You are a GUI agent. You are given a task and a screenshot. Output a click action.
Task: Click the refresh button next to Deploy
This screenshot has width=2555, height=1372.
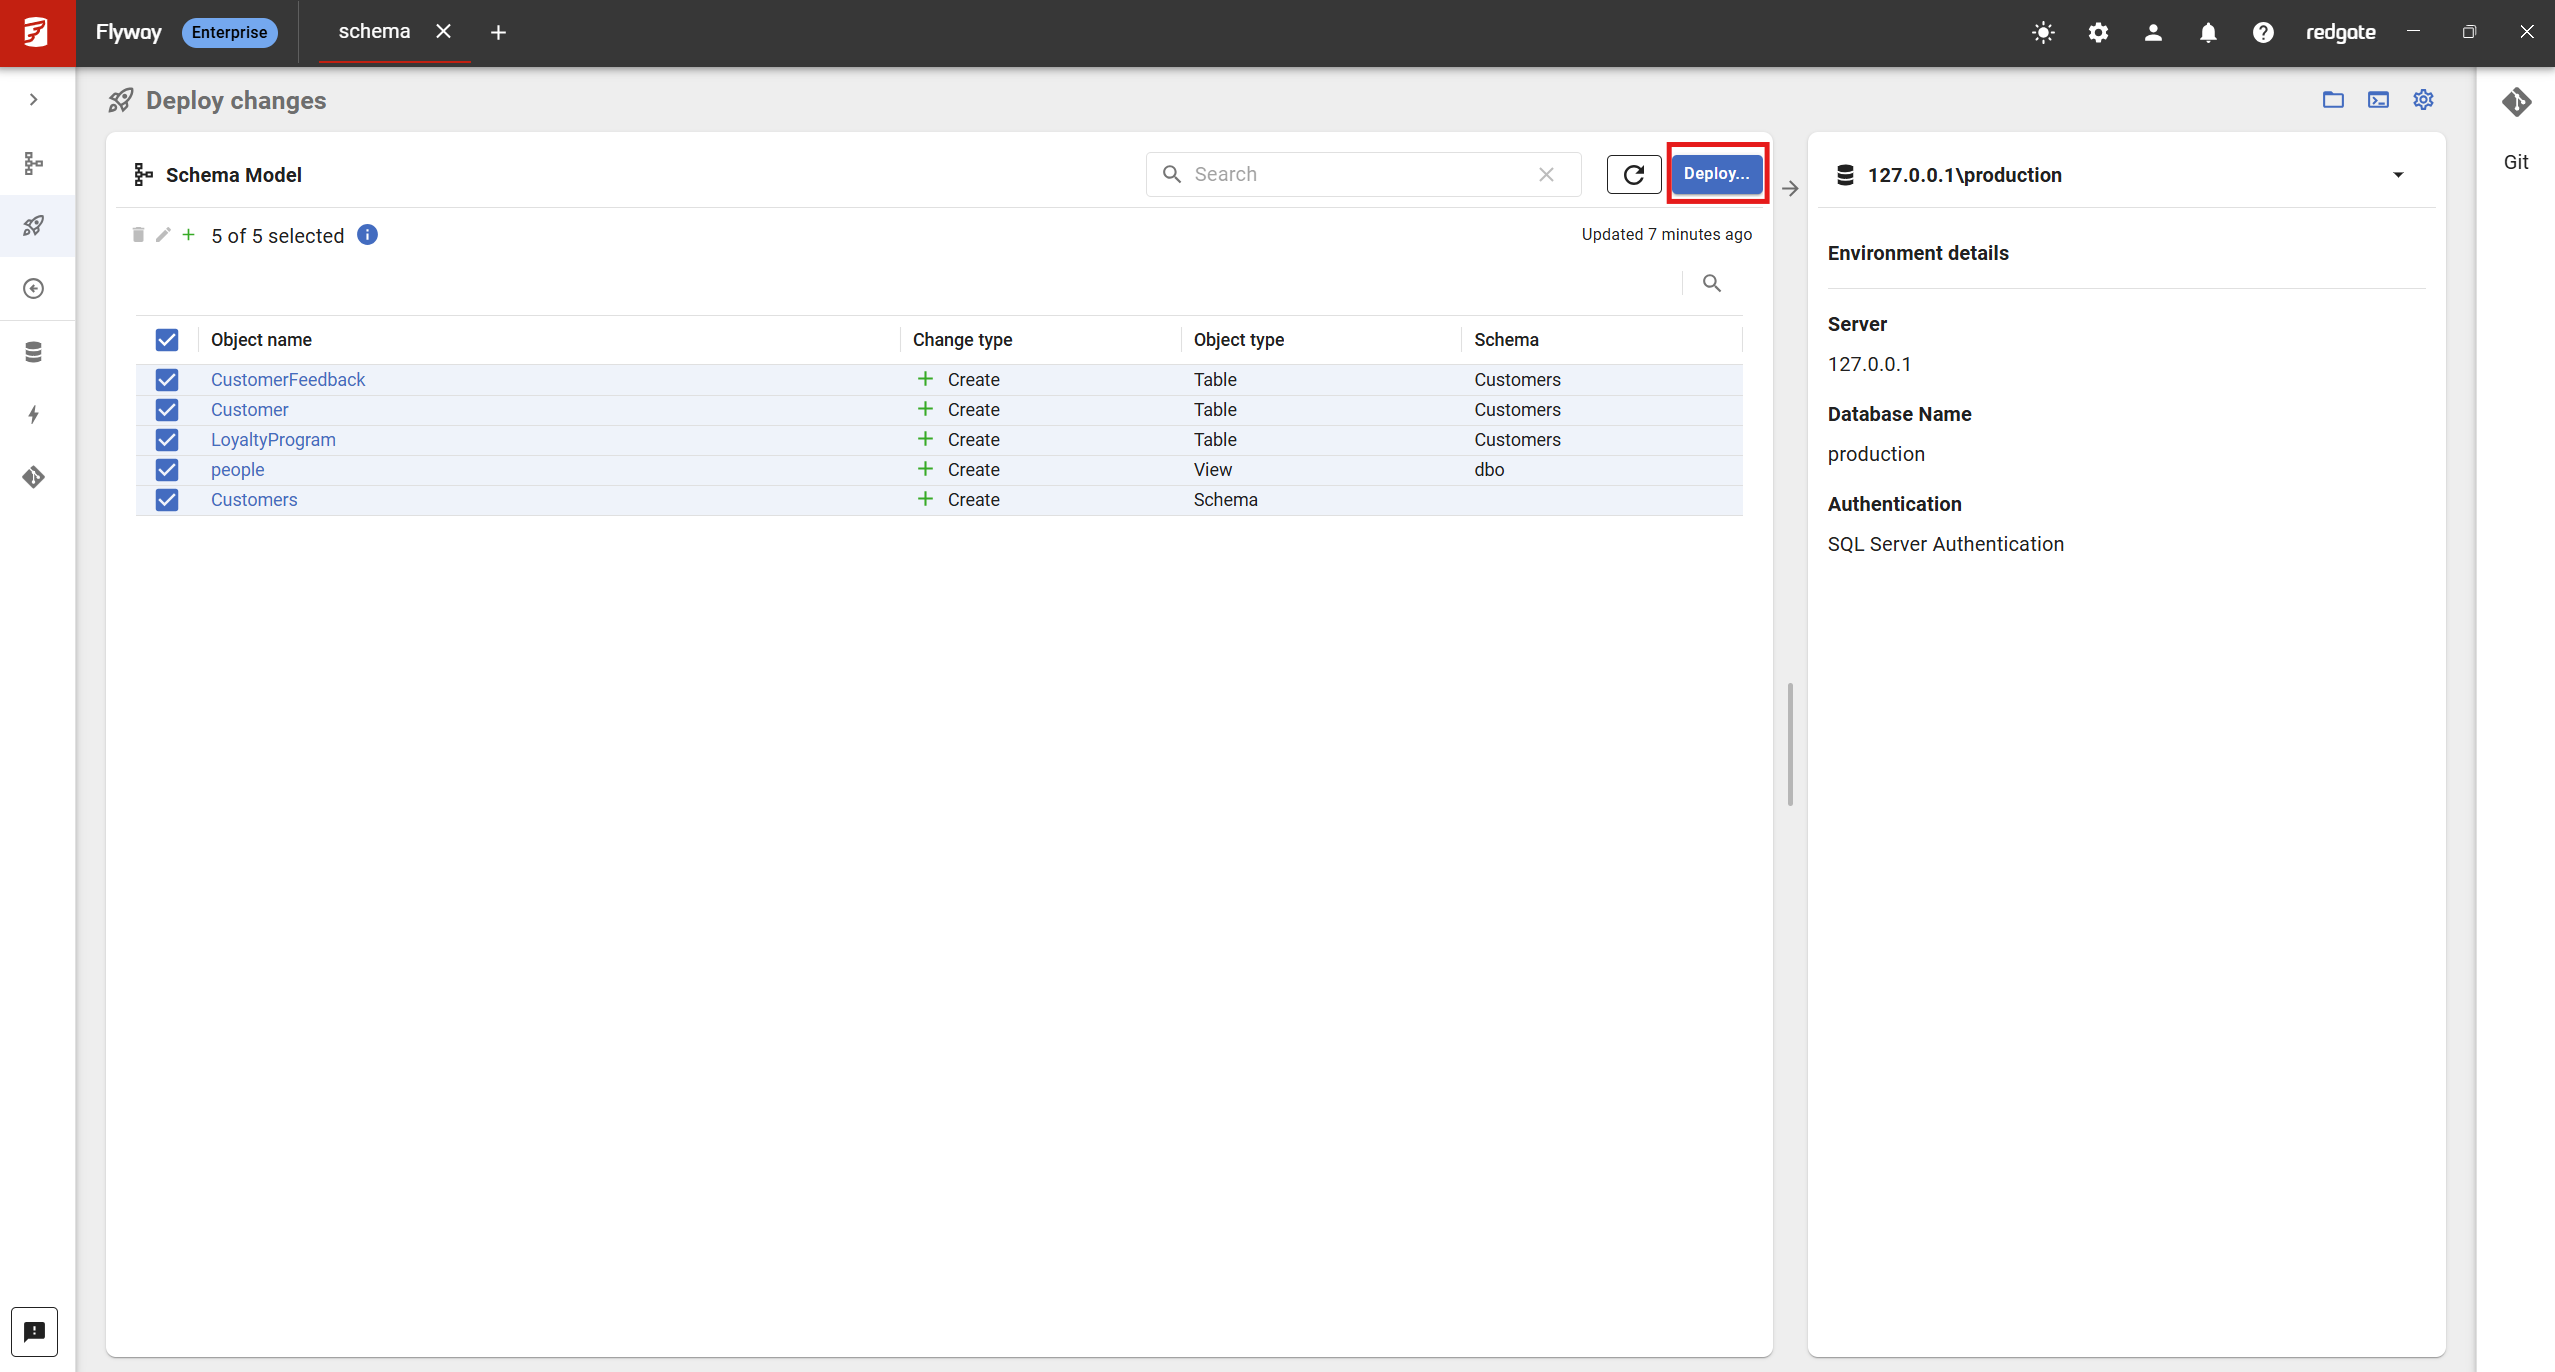pyautogui.click(x=1633, y=175)
